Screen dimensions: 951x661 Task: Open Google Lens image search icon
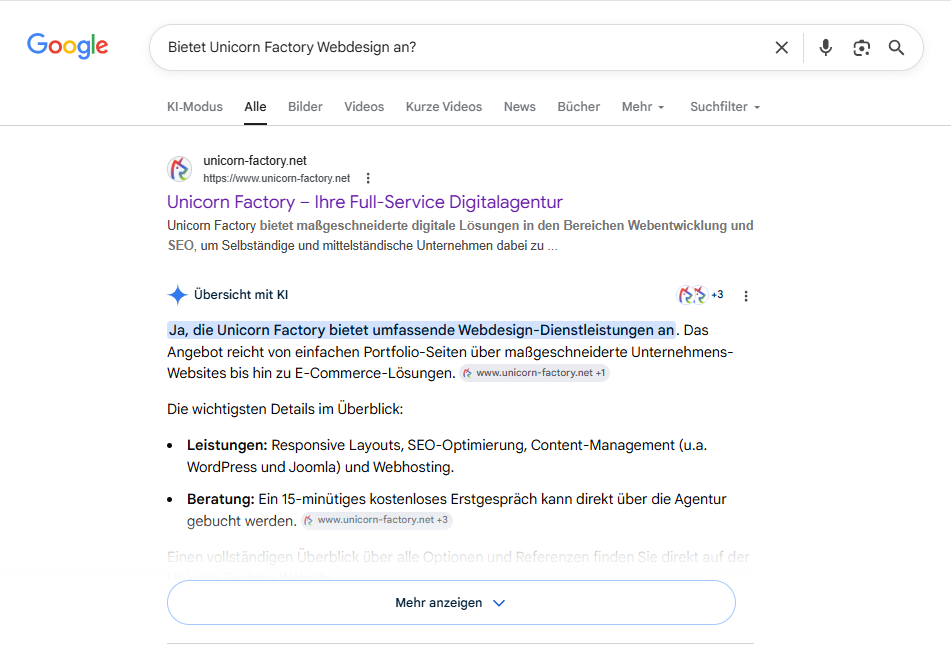point(861,47)
